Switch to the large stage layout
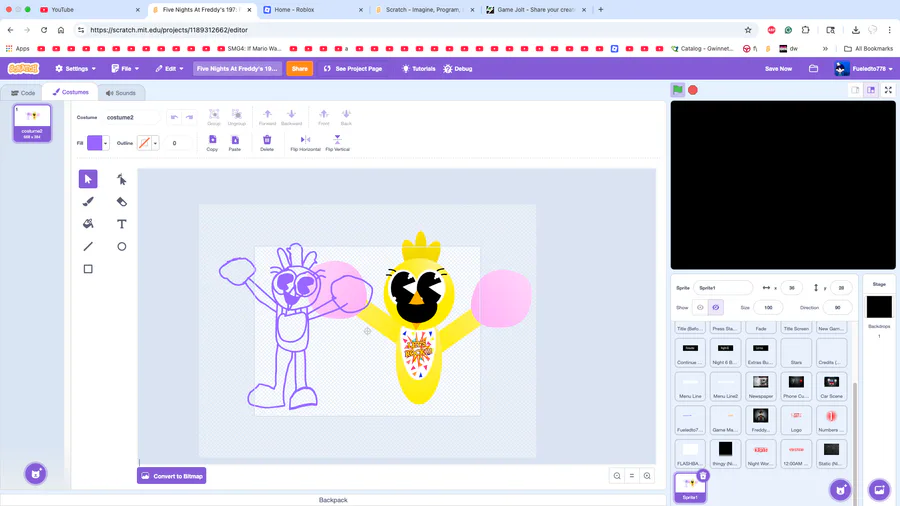Screen dimensions: 900x506 coord(871,90)
